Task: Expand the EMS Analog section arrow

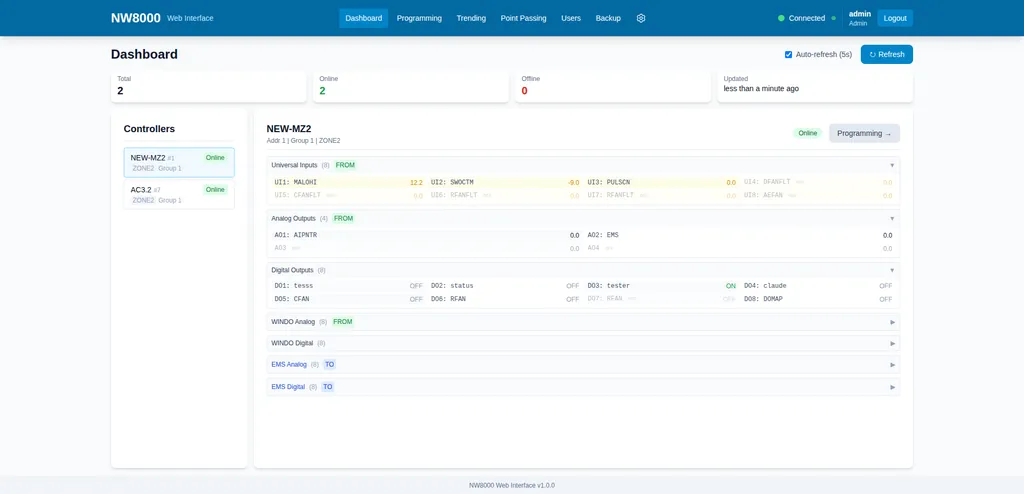Action: pos(892,365)
